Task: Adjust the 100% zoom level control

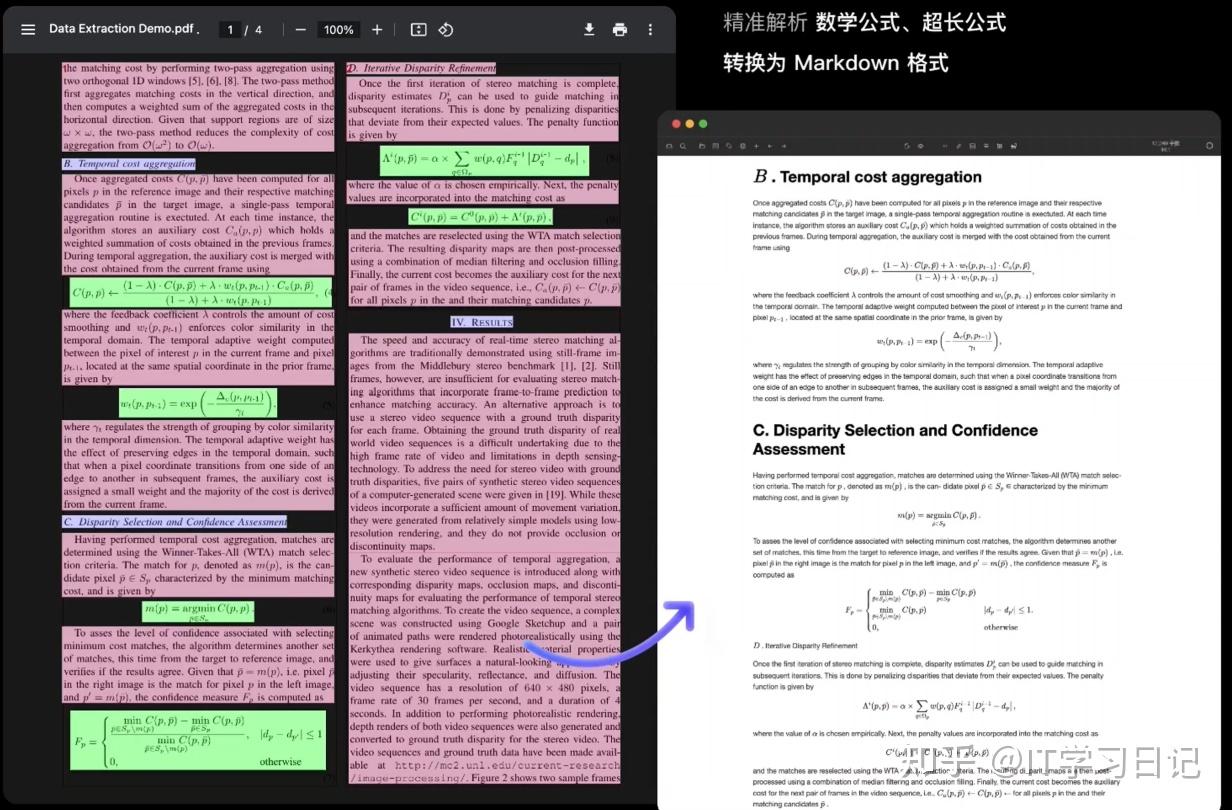Action: [x=338, y=29]
